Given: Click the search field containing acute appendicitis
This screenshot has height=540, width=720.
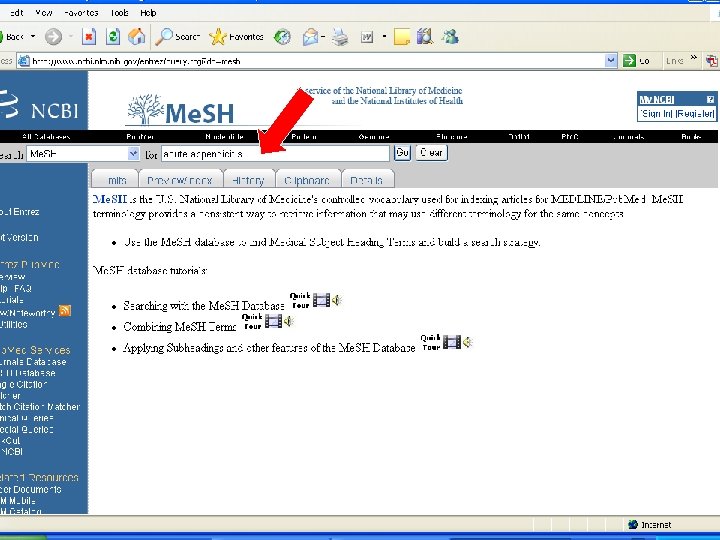Looking at the screenshot, I should pos(276,154).
